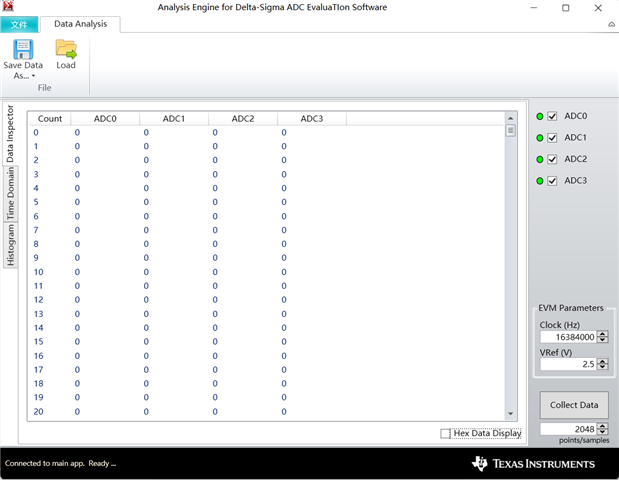Screen dimensions: 619x480
Task: Click the ADC2 green status indicator
Action: [540, 159]
